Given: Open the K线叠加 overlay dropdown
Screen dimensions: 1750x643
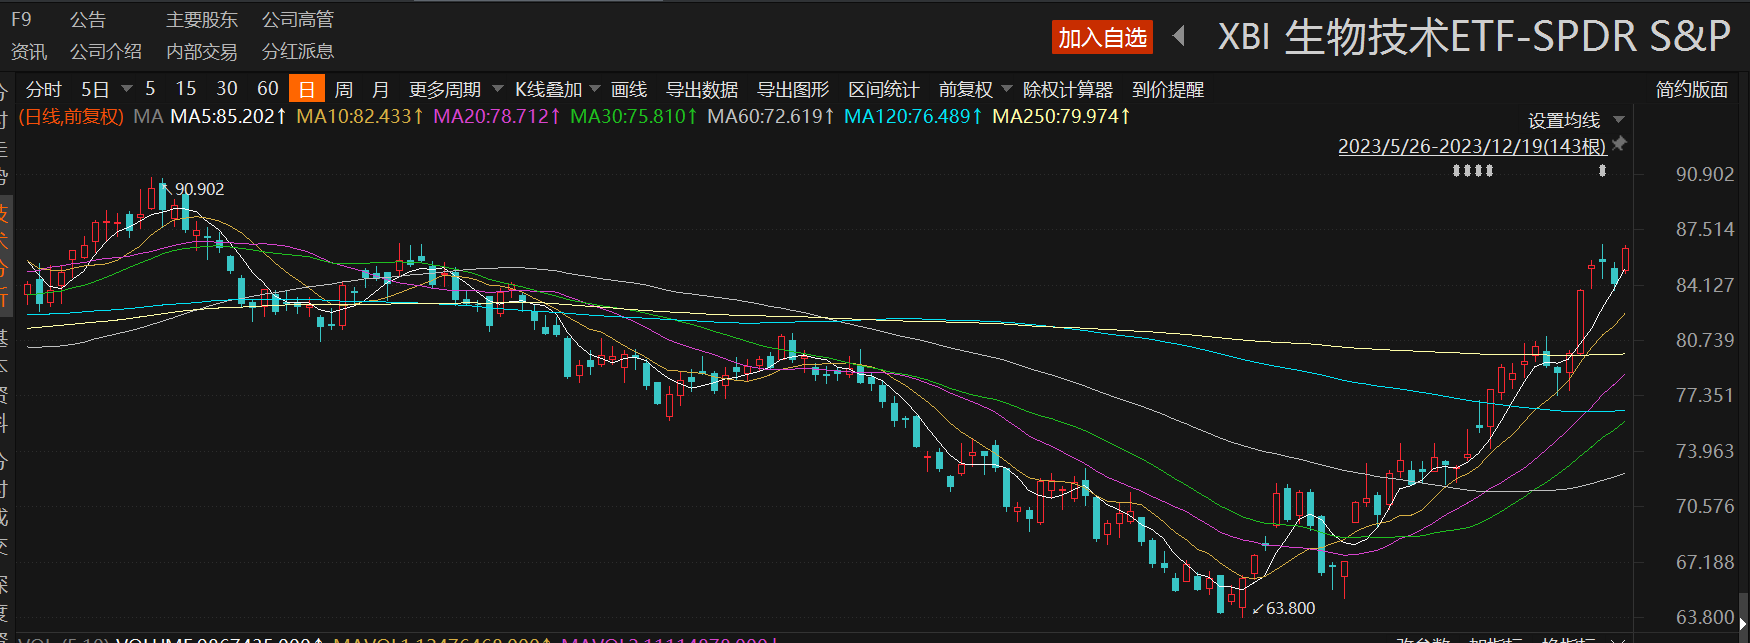Looking at the screenshot, I should coord(557,89).
